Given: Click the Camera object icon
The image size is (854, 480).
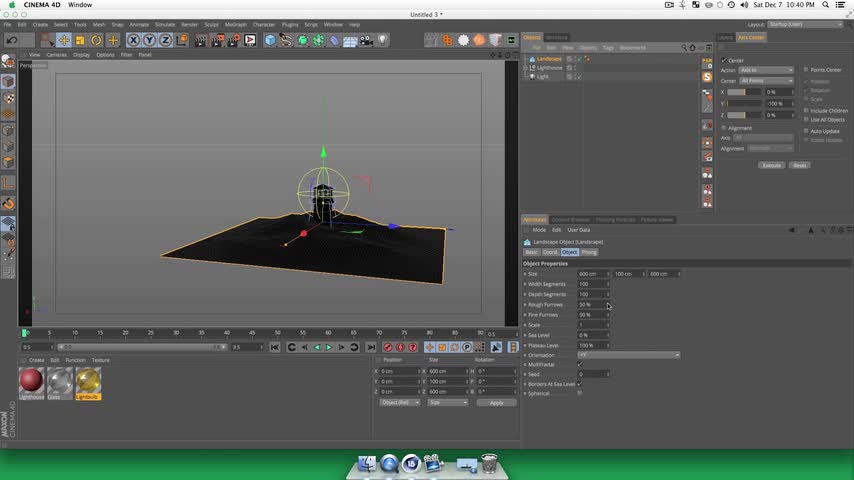Looking at the screenshot, I should point(365,40).
